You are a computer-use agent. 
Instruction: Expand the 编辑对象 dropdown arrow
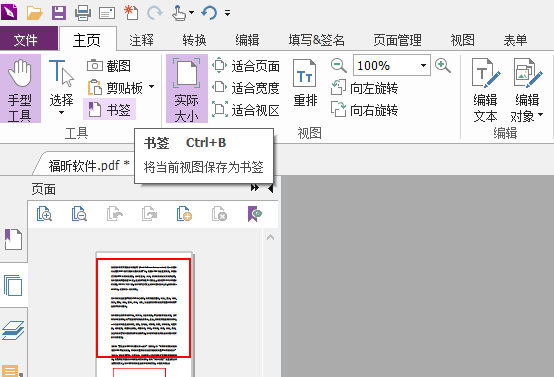(x=540, y=115)
